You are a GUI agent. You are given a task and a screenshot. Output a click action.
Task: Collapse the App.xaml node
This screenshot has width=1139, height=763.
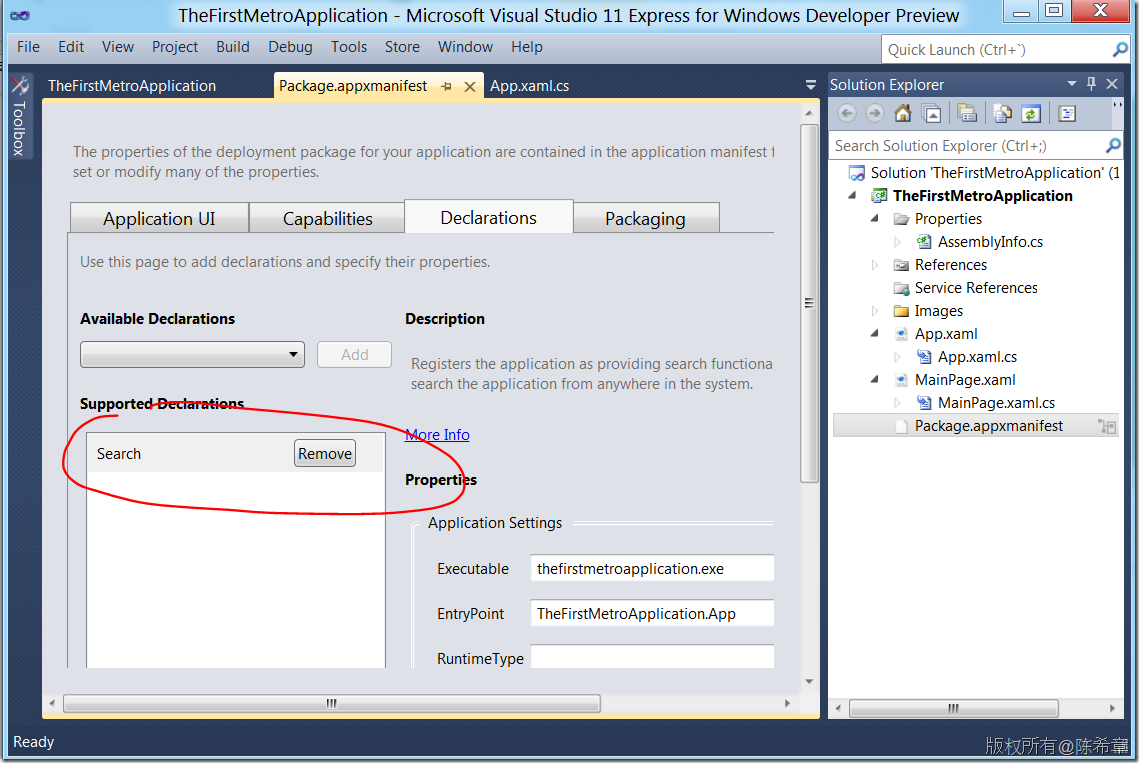tap(875, 334)
